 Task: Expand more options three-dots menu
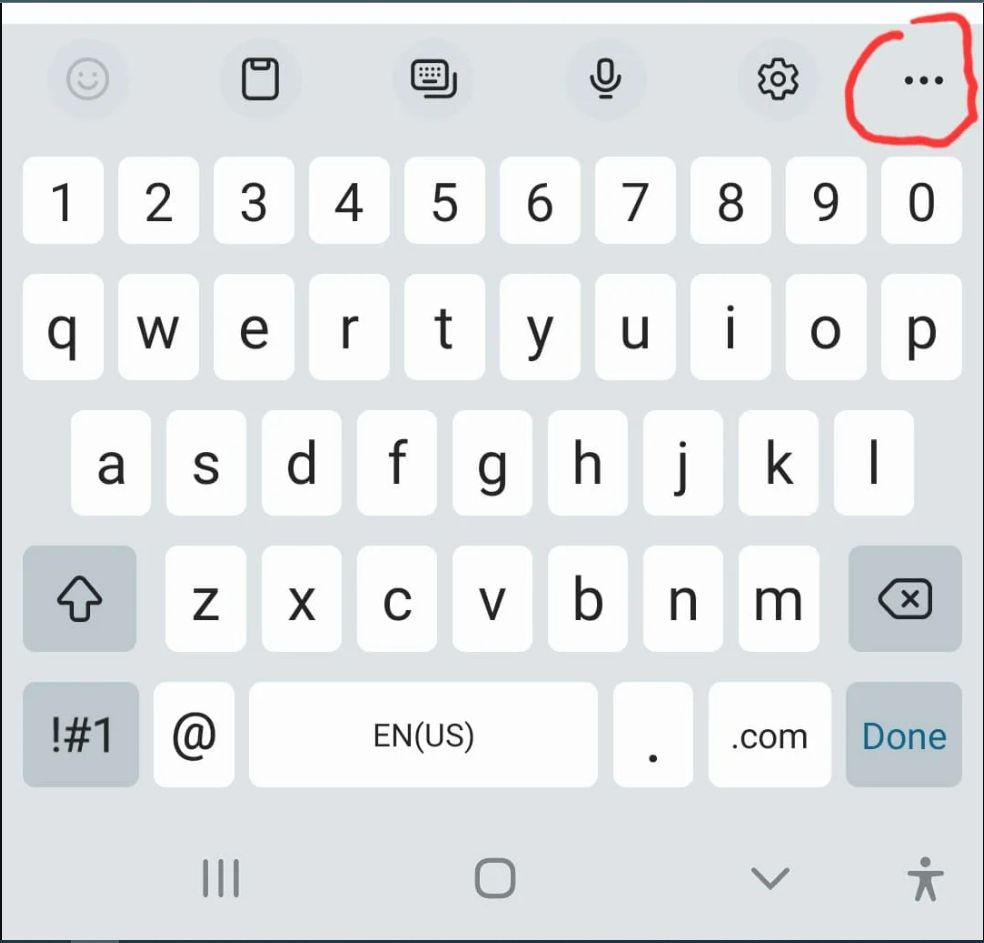[923, 80]
